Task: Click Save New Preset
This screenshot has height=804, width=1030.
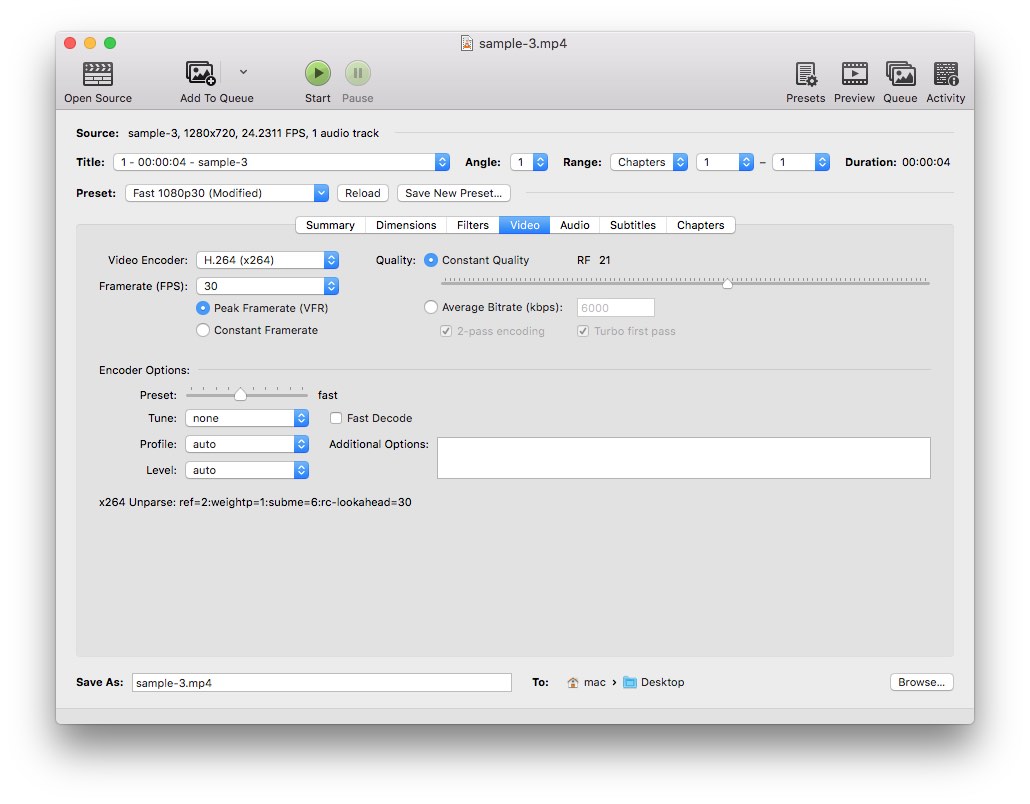Action: [453, 192]
